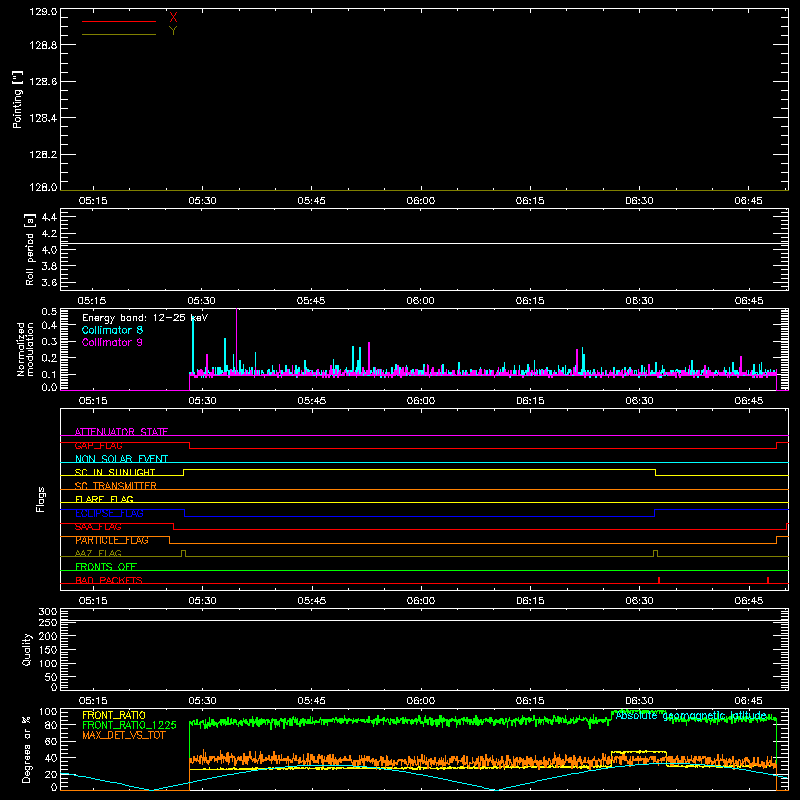
Task: Click 06:30 under the modulation plot
Action: [639, 401]
